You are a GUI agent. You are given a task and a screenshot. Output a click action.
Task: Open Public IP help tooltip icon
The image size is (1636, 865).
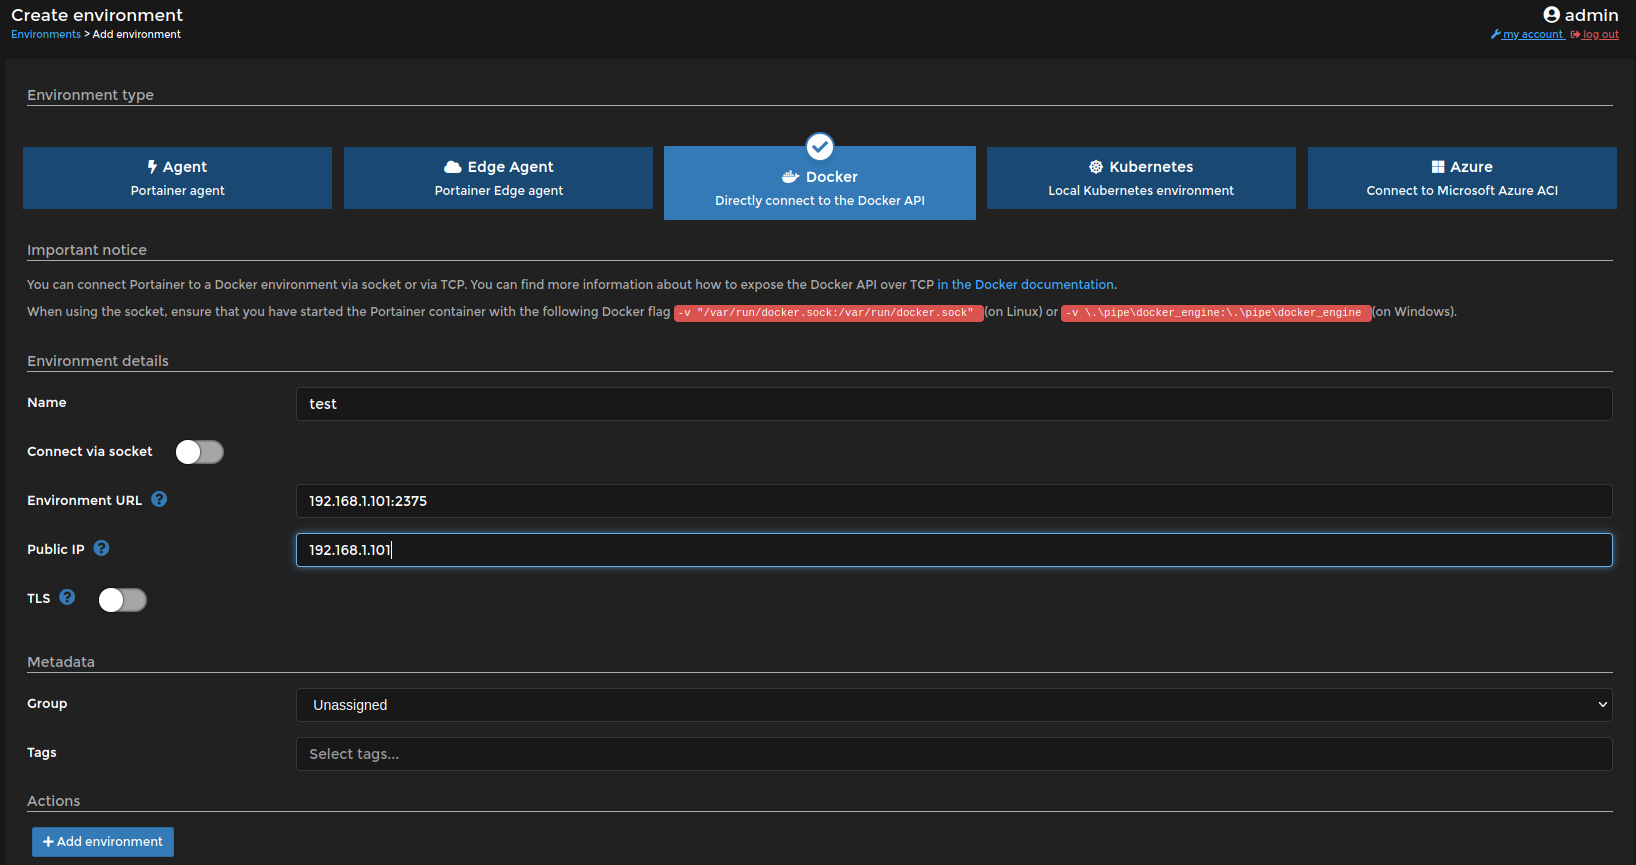tap(101, 548)
